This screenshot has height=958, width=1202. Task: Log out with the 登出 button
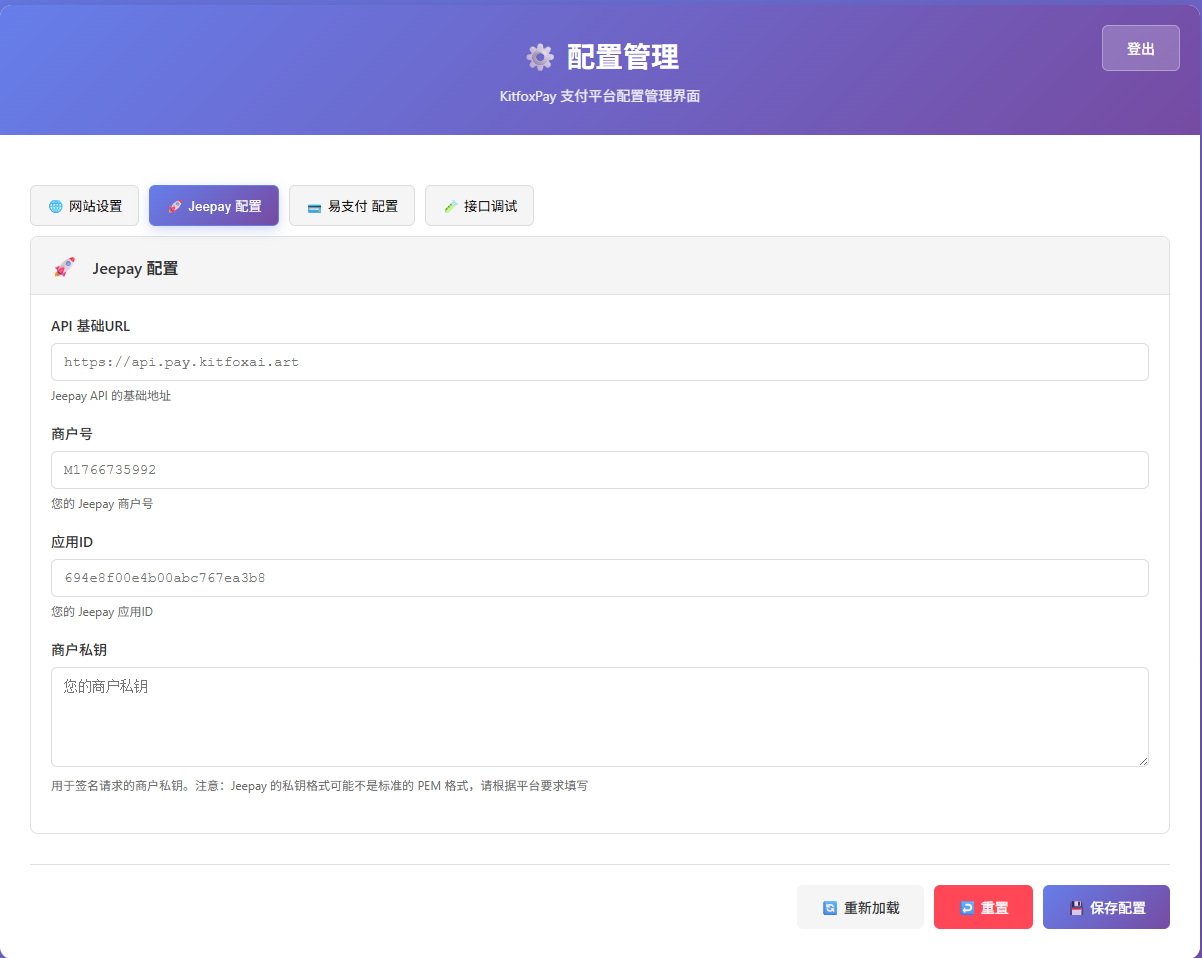tap(1141, 48)
